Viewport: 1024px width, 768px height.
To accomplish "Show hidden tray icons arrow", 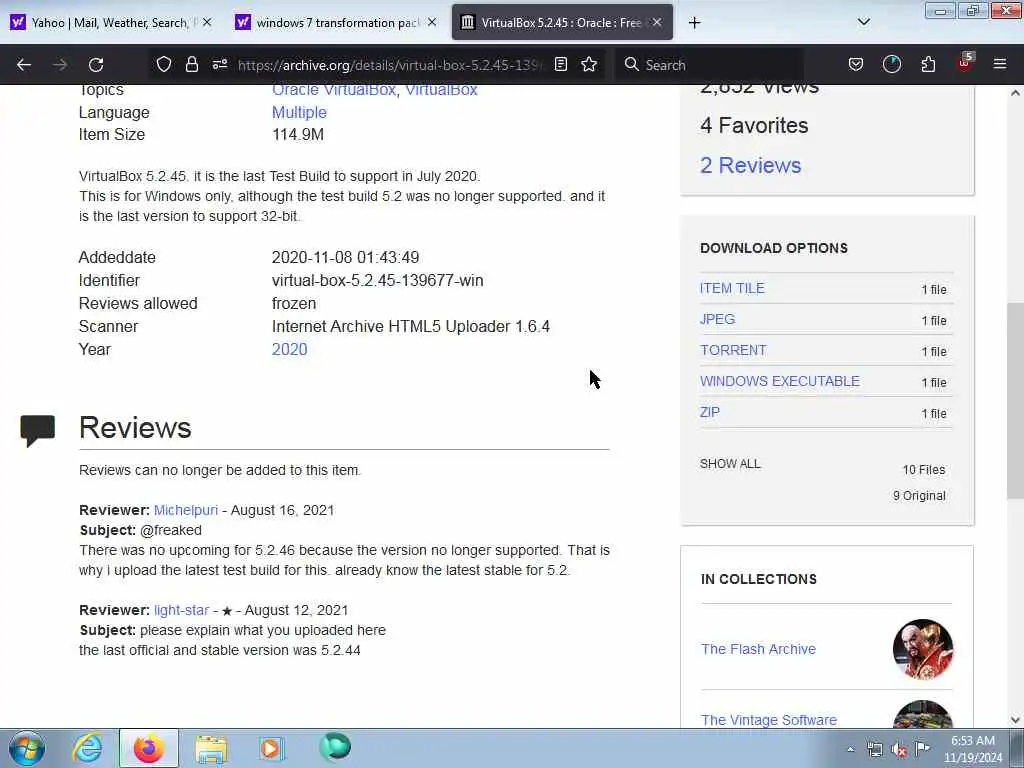I will (850, 749).
